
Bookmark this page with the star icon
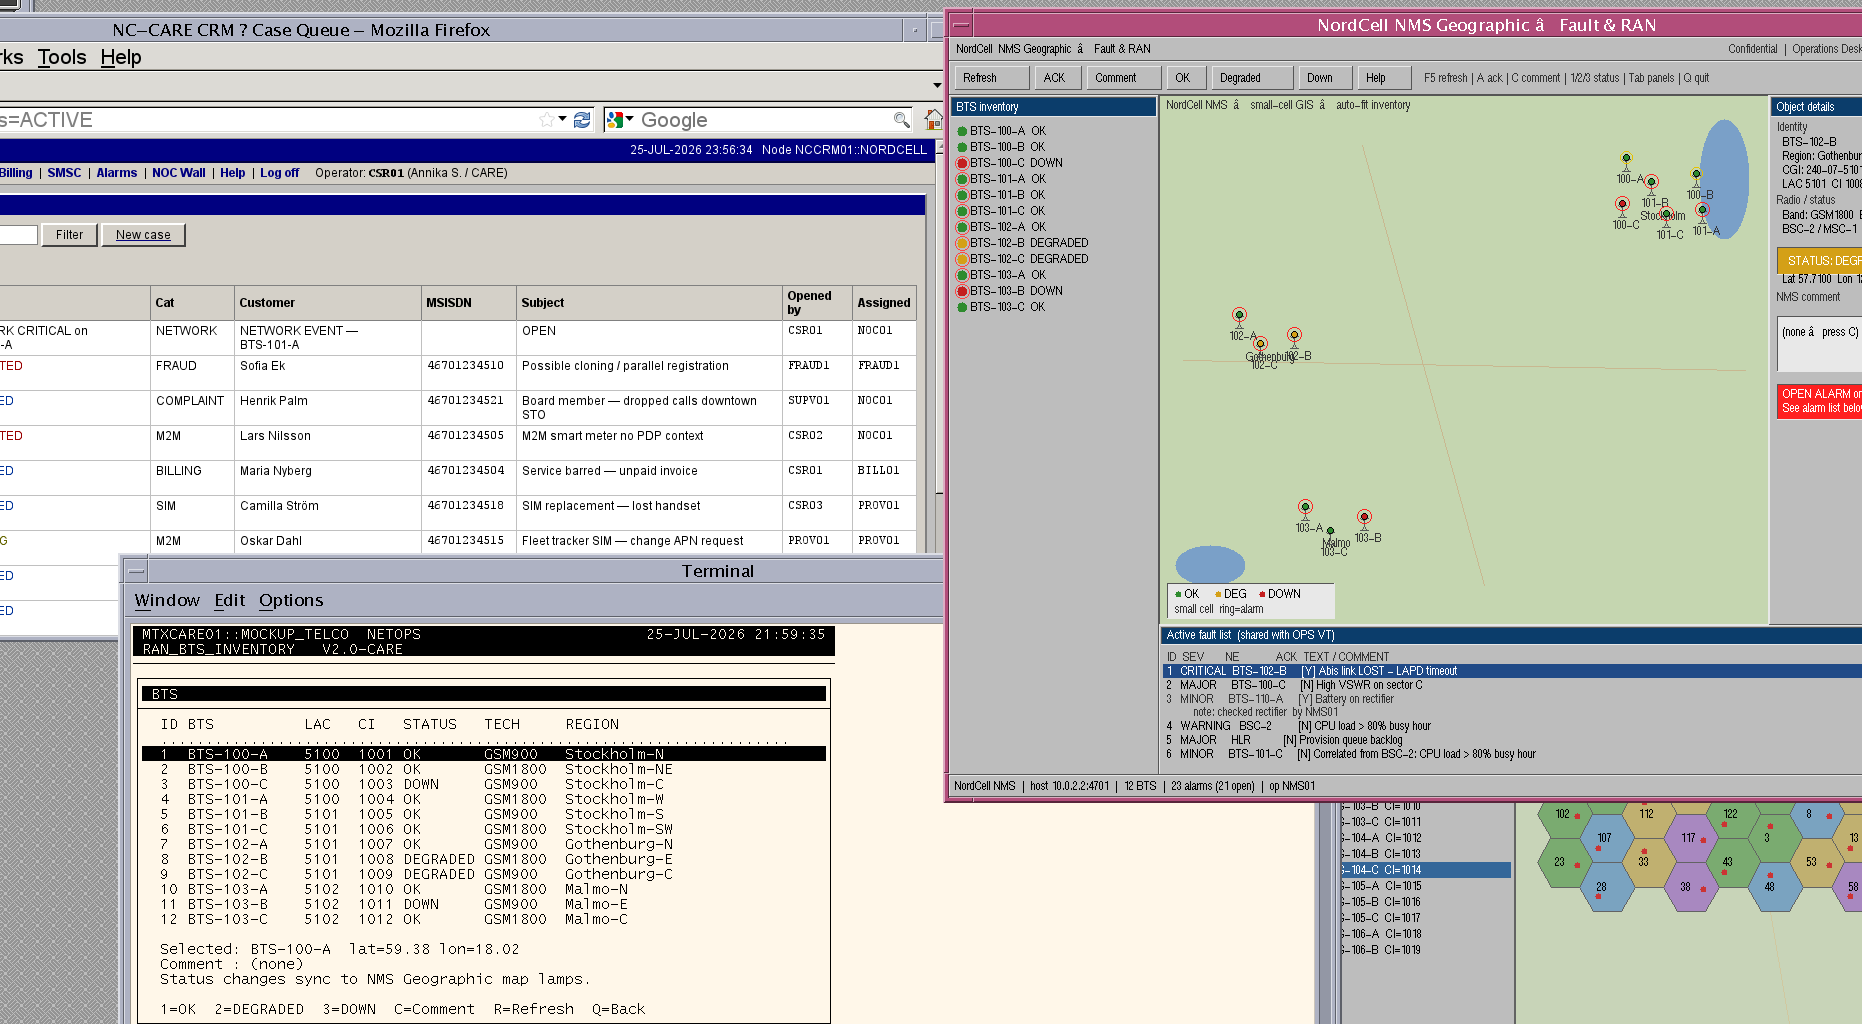click(546, 120)
